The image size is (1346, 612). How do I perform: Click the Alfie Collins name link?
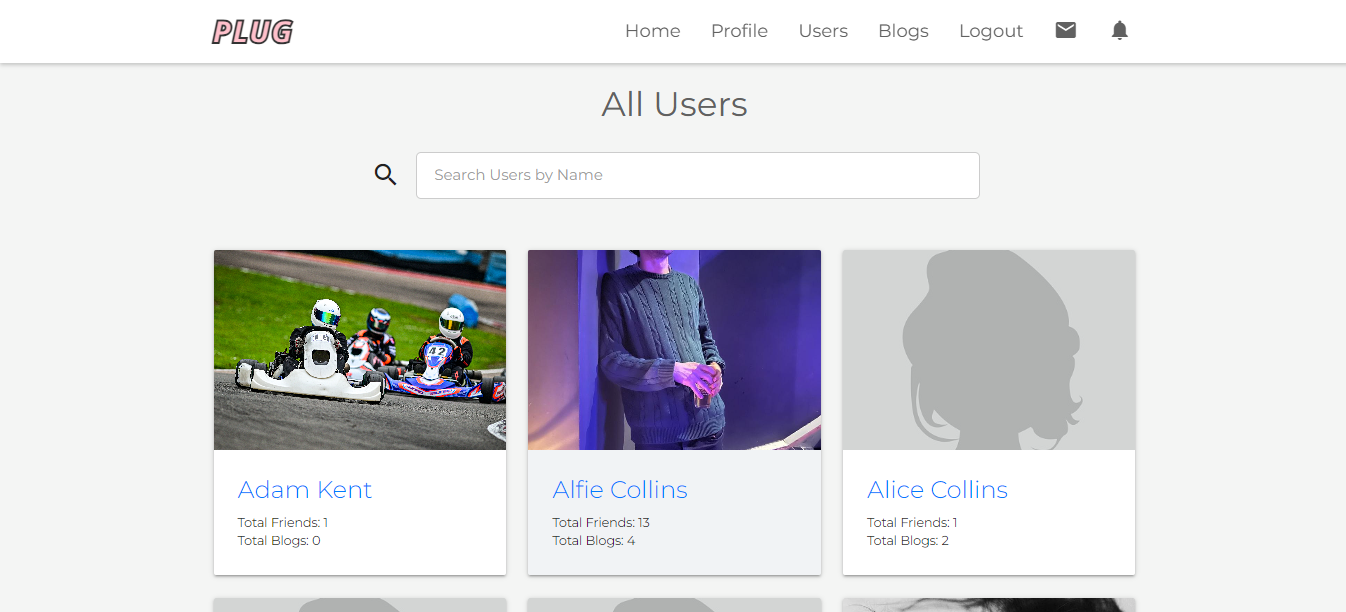pos(620,490)
